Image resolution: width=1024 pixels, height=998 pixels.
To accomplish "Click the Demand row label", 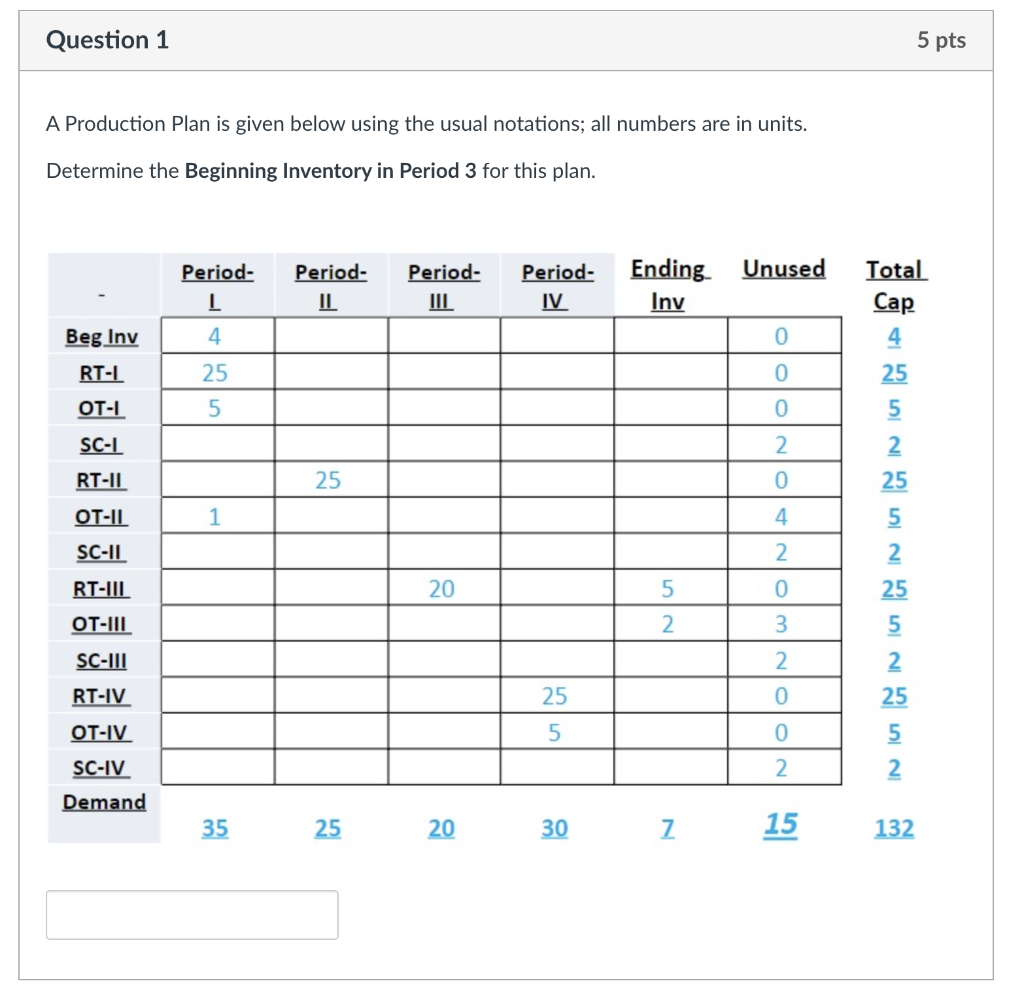I will coord(102,801).
